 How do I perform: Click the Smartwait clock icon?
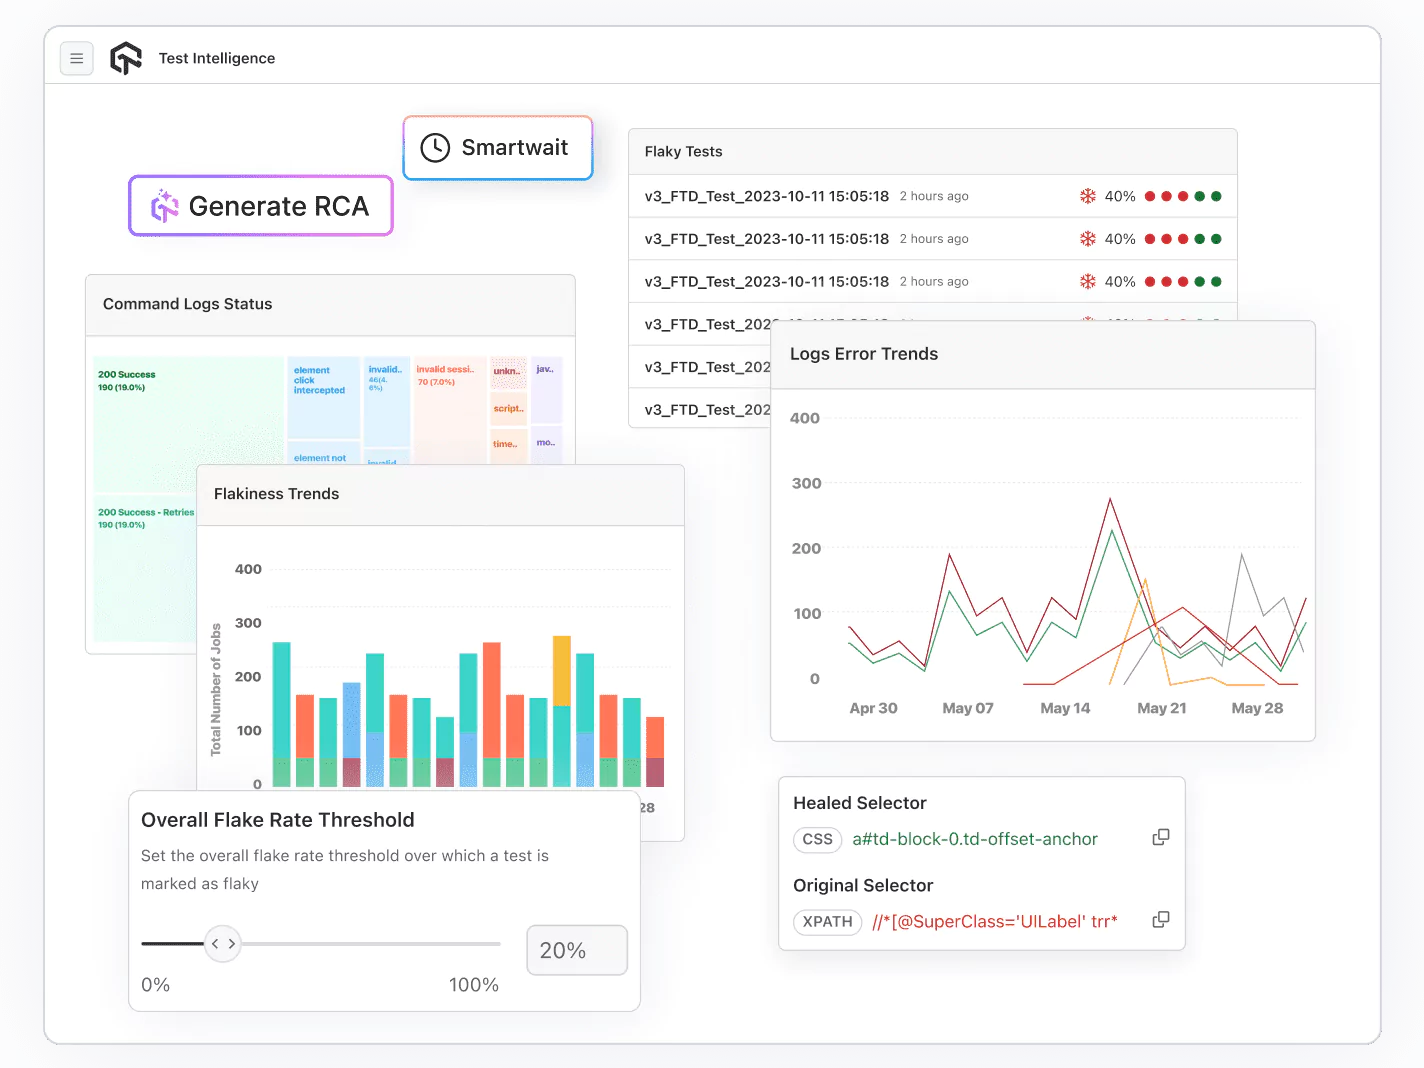click(x=435, y=148)
